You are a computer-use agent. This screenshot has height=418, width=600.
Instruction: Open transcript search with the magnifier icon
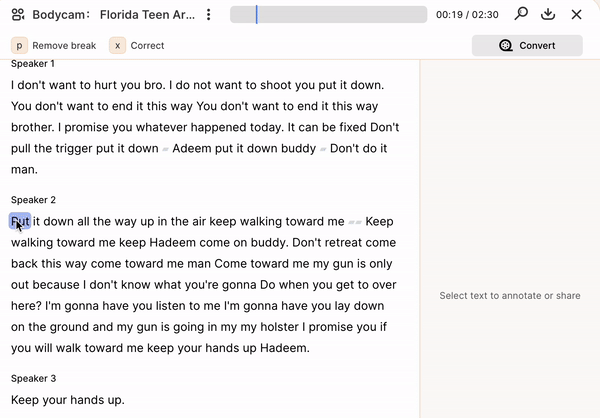[521, 14]
